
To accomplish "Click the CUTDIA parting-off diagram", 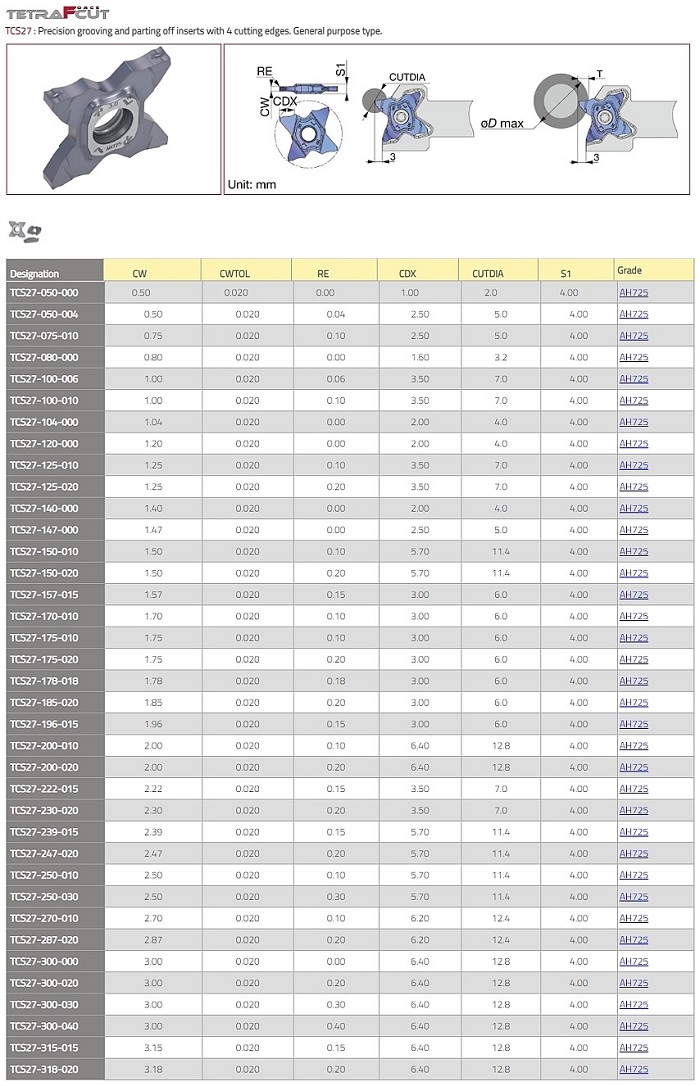I will click(x=402, y=118).
